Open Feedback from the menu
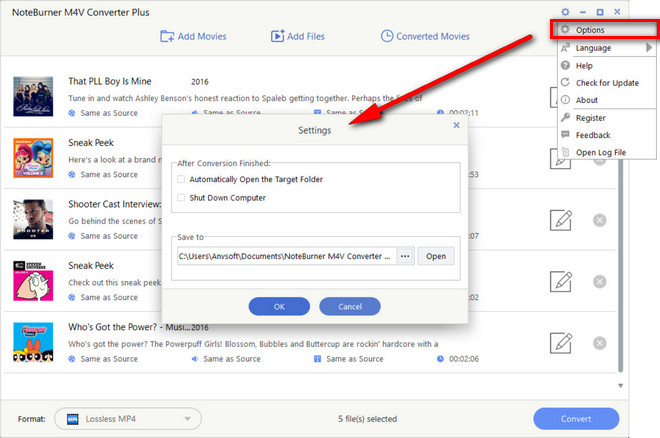 pyautogui.click(x=607, y=135)
